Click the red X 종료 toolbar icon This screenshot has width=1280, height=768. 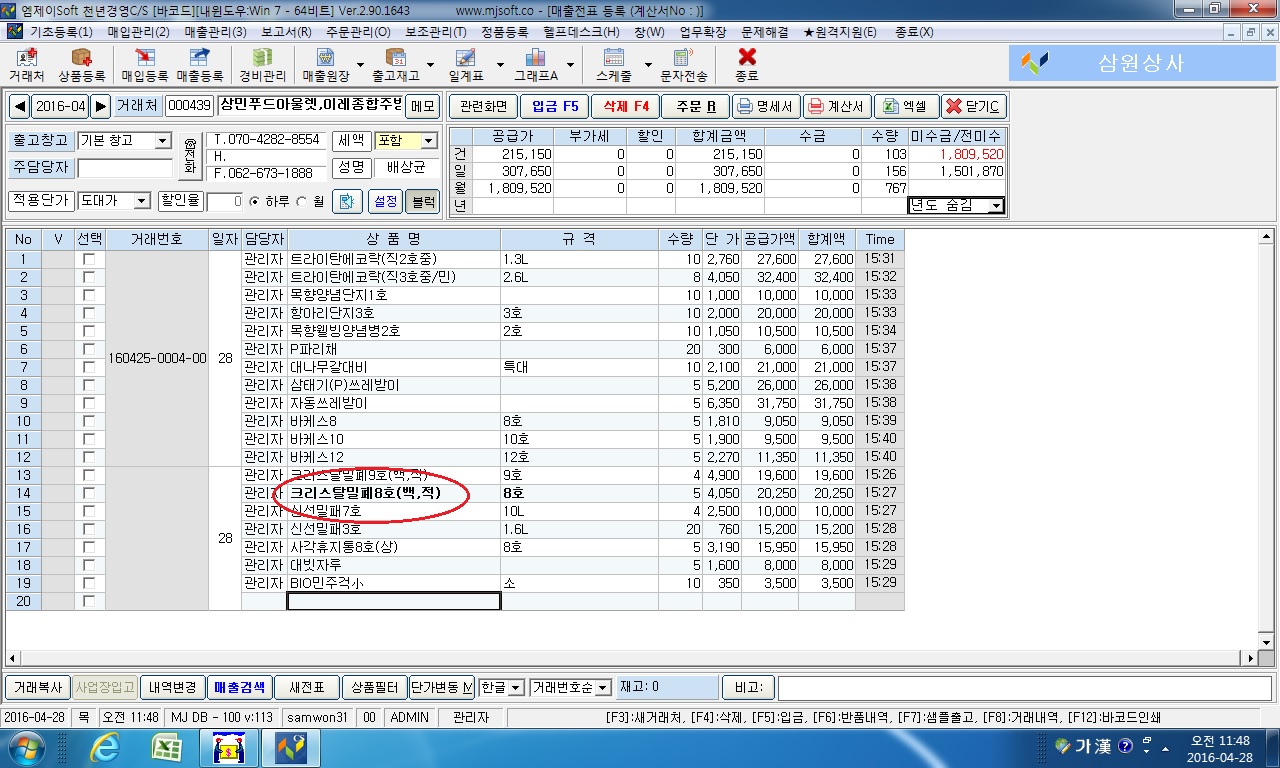pos(746,64)
